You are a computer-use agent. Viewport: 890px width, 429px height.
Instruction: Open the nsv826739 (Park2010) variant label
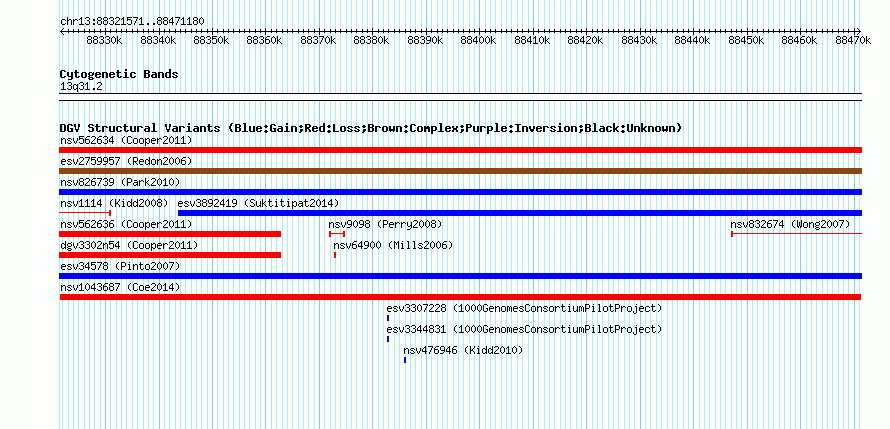pos(120,182)
